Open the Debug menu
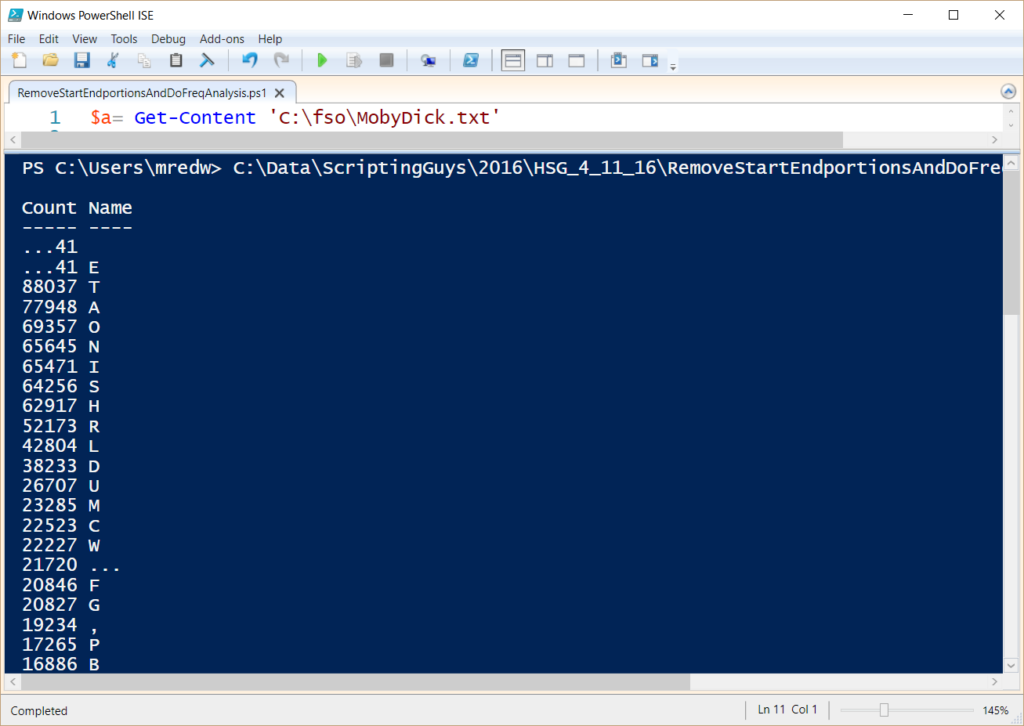The width and height of the screenshot is (1024, 726). [x=168, y=39]
